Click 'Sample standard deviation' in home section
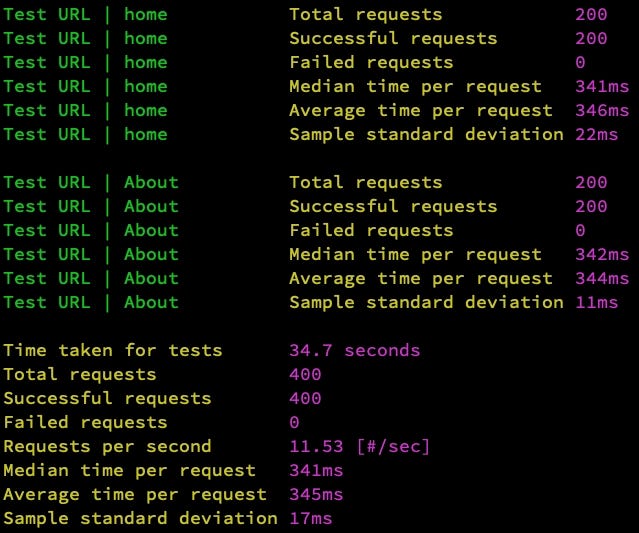 click(x=426, y=135)
